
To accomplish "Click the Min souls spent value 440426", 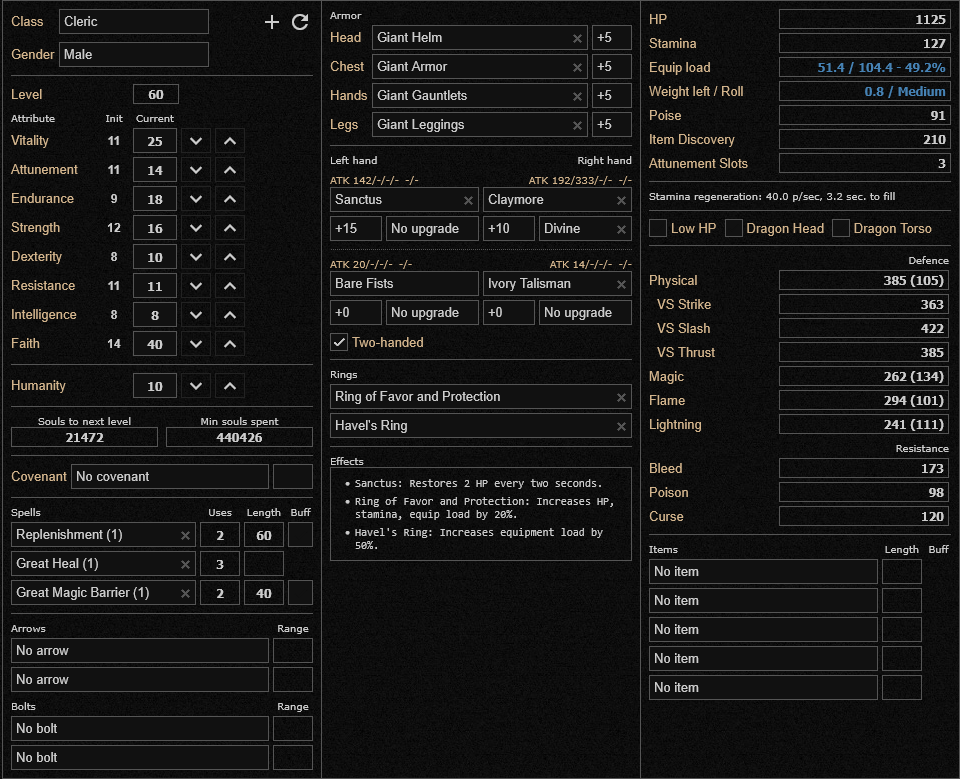I will tap(239, 437).
